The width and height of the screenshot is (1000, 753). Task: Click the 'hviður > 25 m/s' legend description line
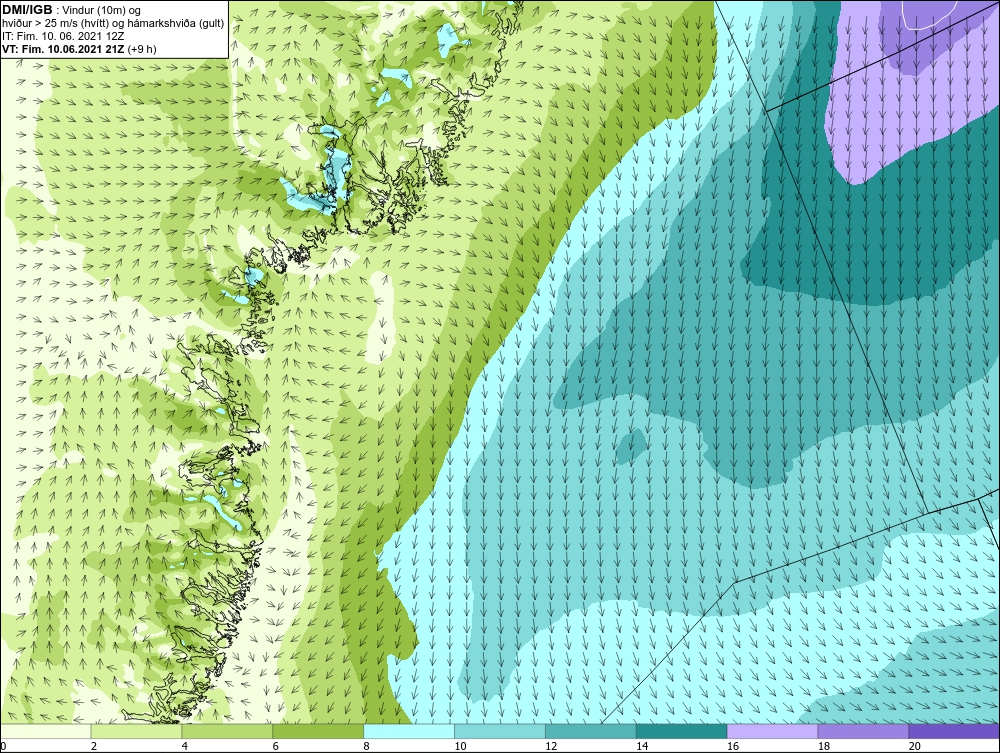[x=114, y=24]
